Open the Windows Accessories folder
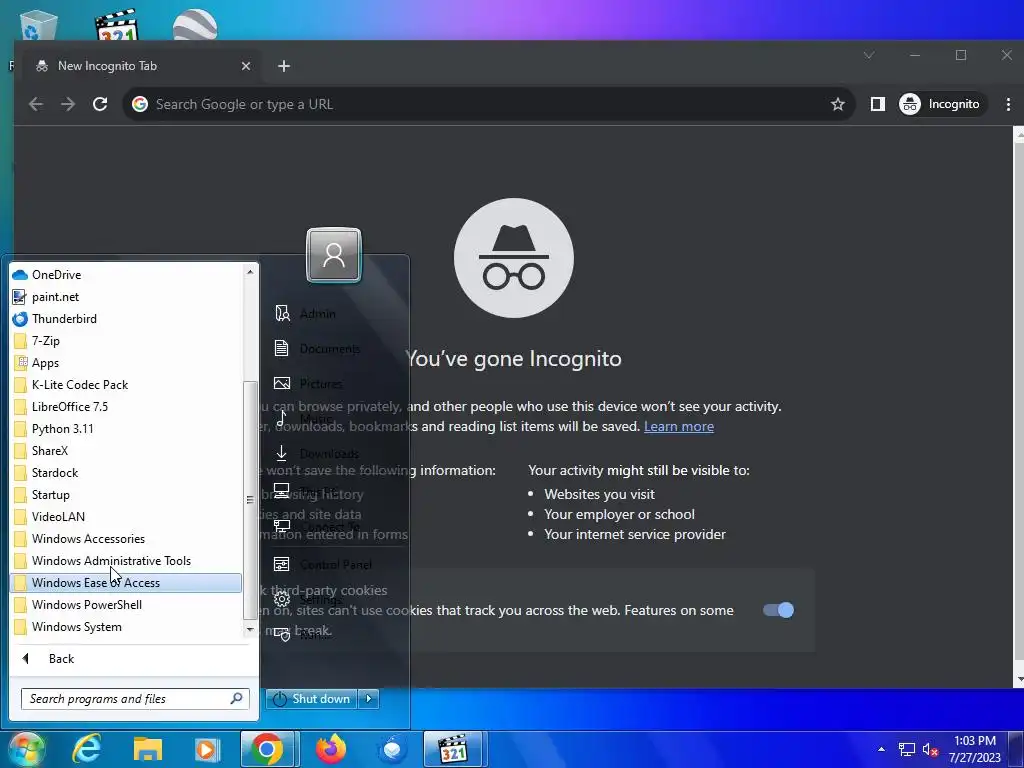Viewport: 1024px width, 768px height. [x=126, y=539]
